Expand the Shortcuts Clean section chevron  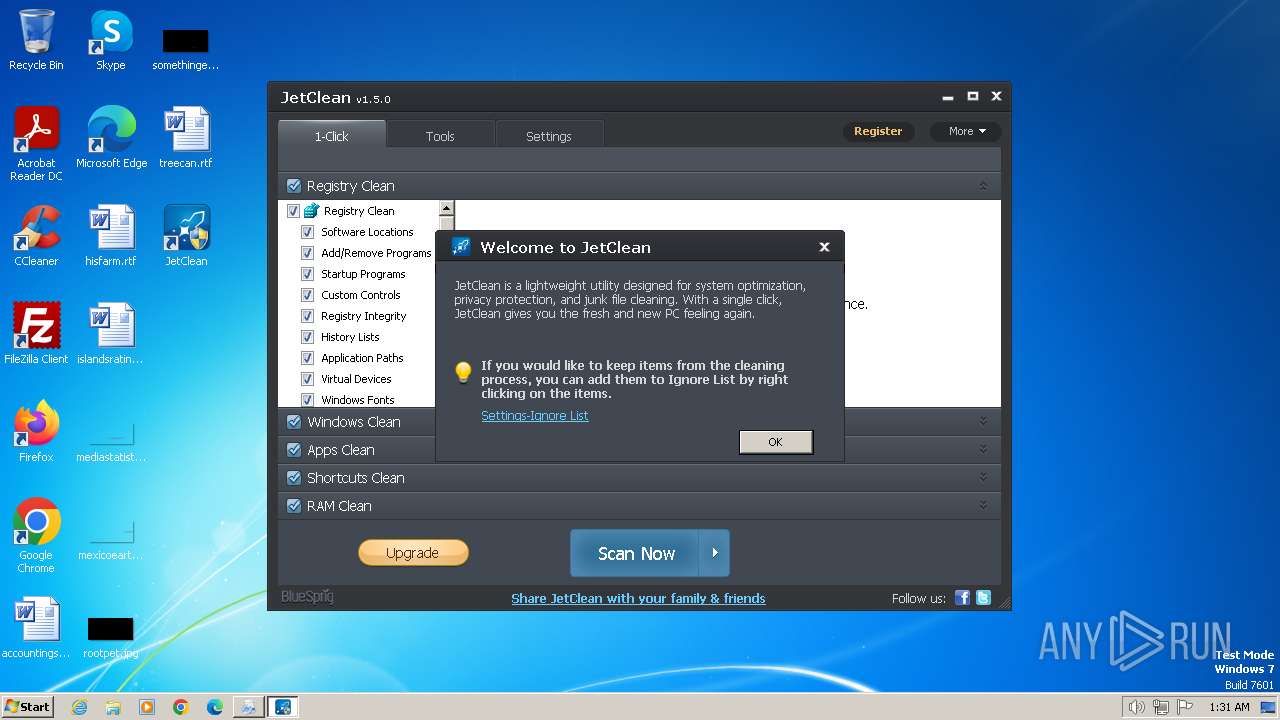983,477
